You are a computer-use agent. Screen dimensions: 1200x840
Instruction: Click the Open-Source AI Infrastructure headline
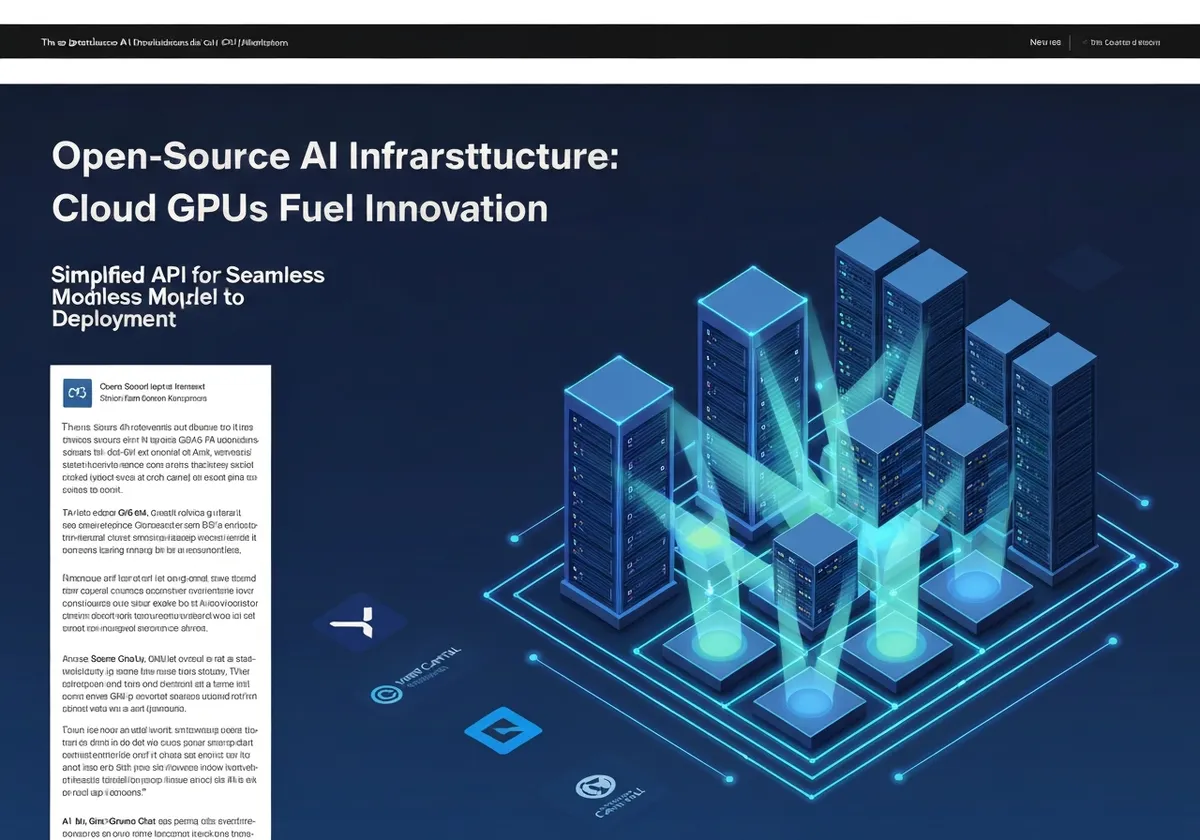(334, 158)
